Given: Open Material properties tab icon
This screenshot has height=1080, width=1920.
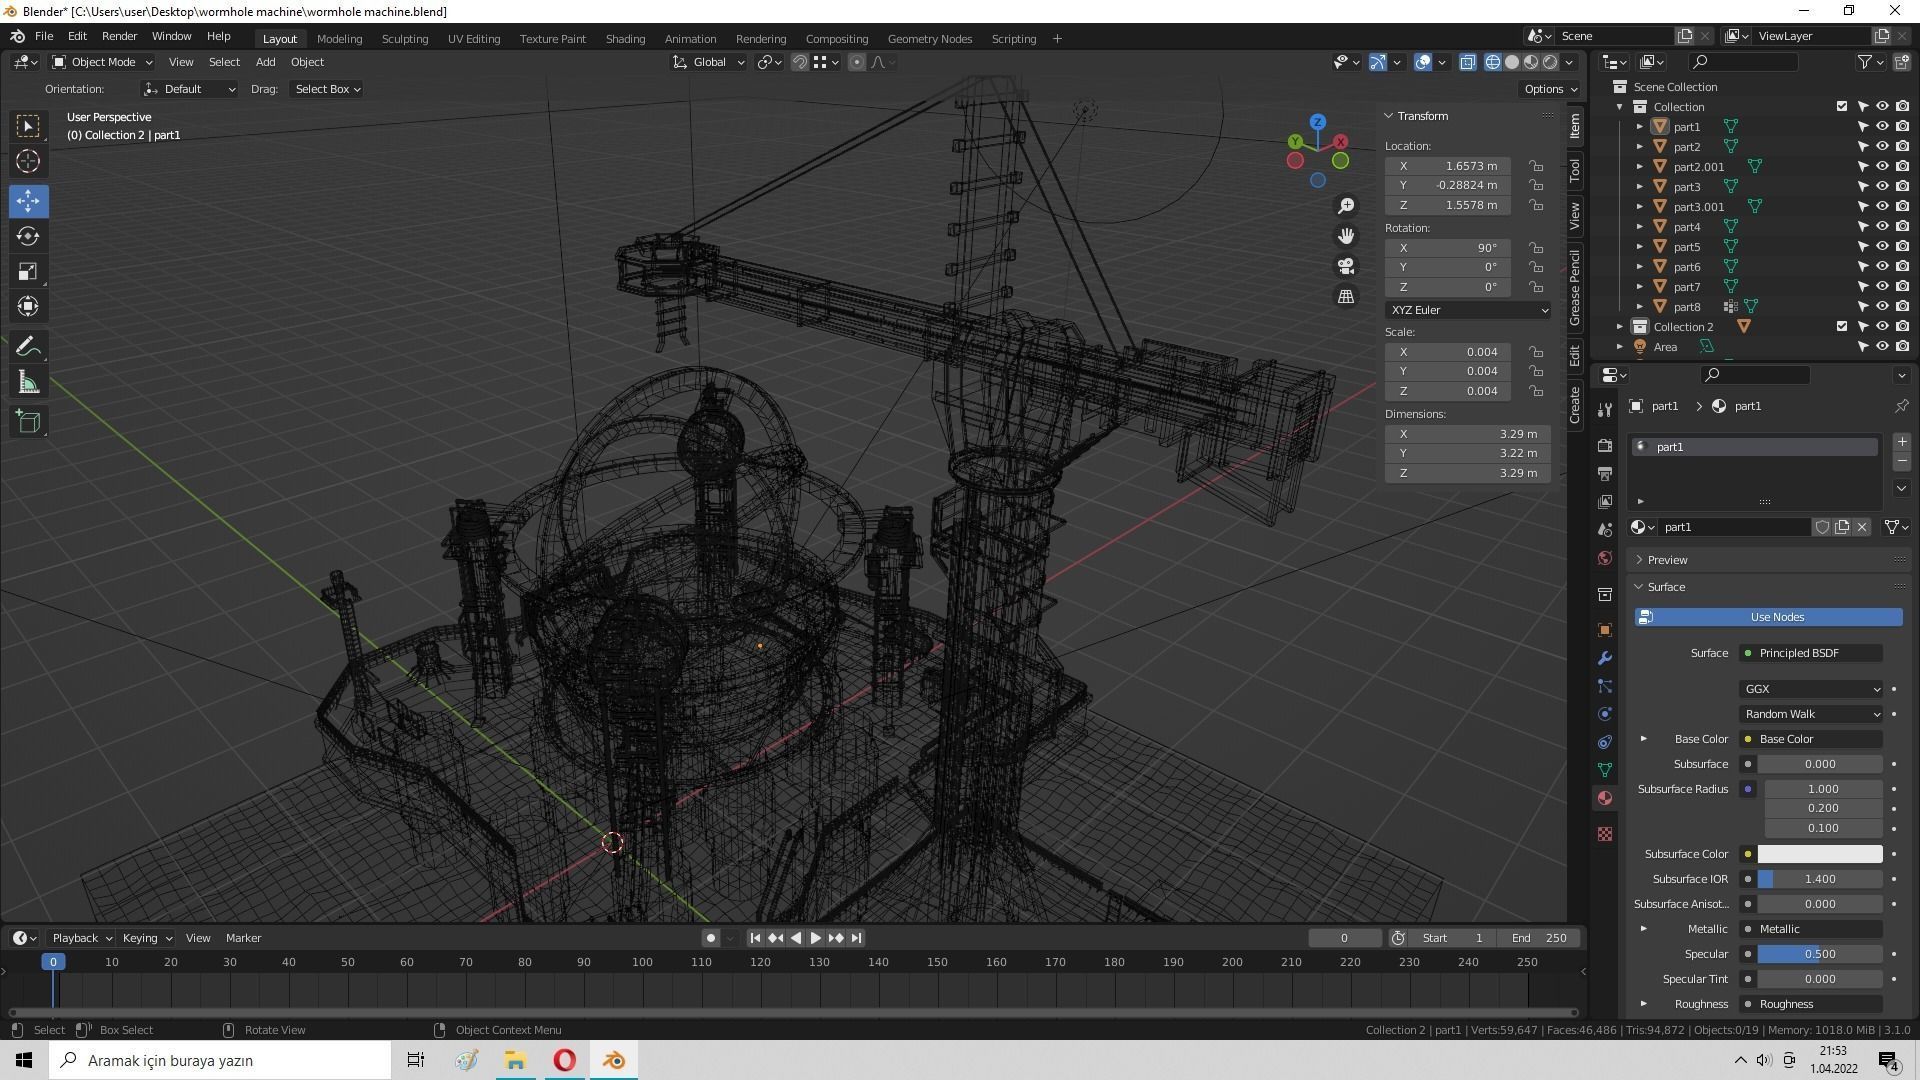Looking at the screenshot, I should [x=1605, y=798].
